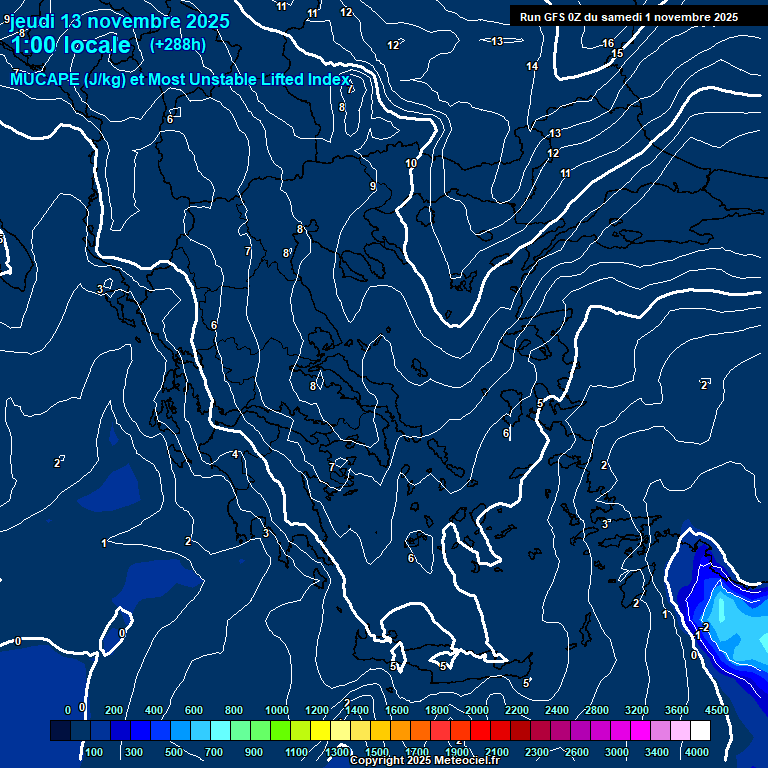This screenshot has width=768, height=768.
Task: Click the '16' contour label on the map
Action: coord(608,44)
